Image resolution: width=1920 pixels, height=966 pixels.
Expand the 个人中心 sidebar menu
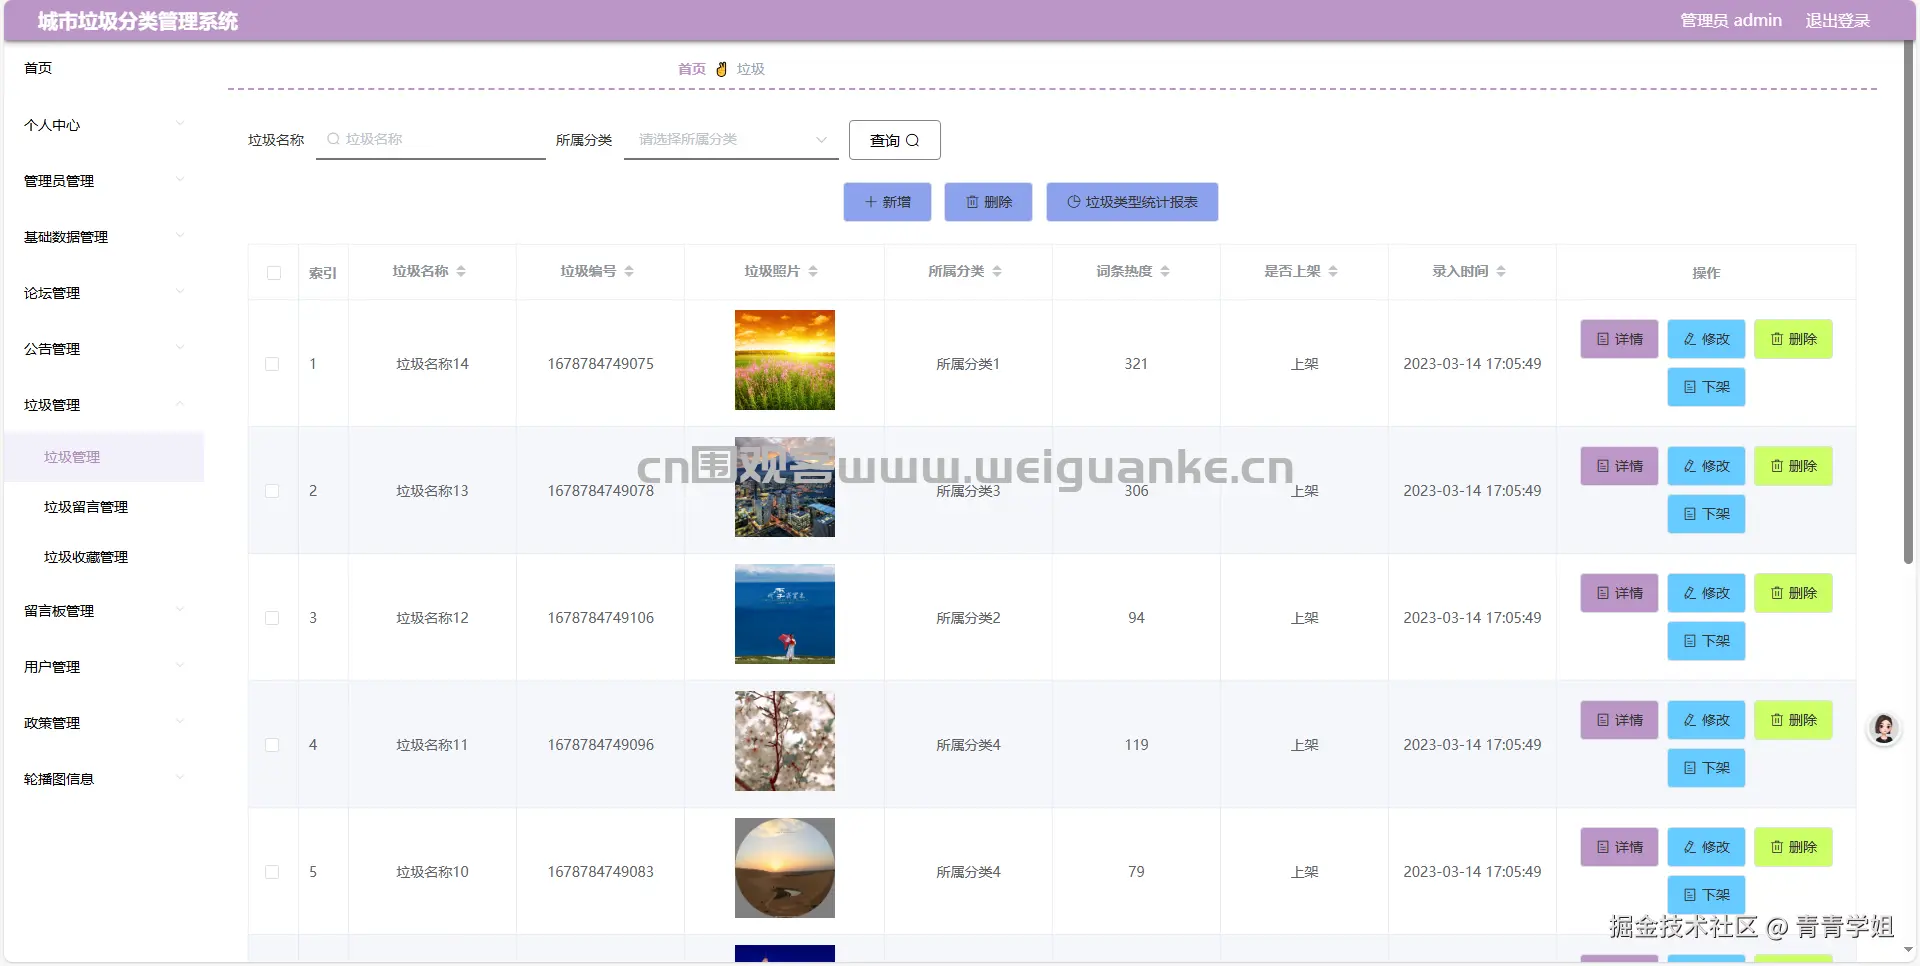pos(104,125)
